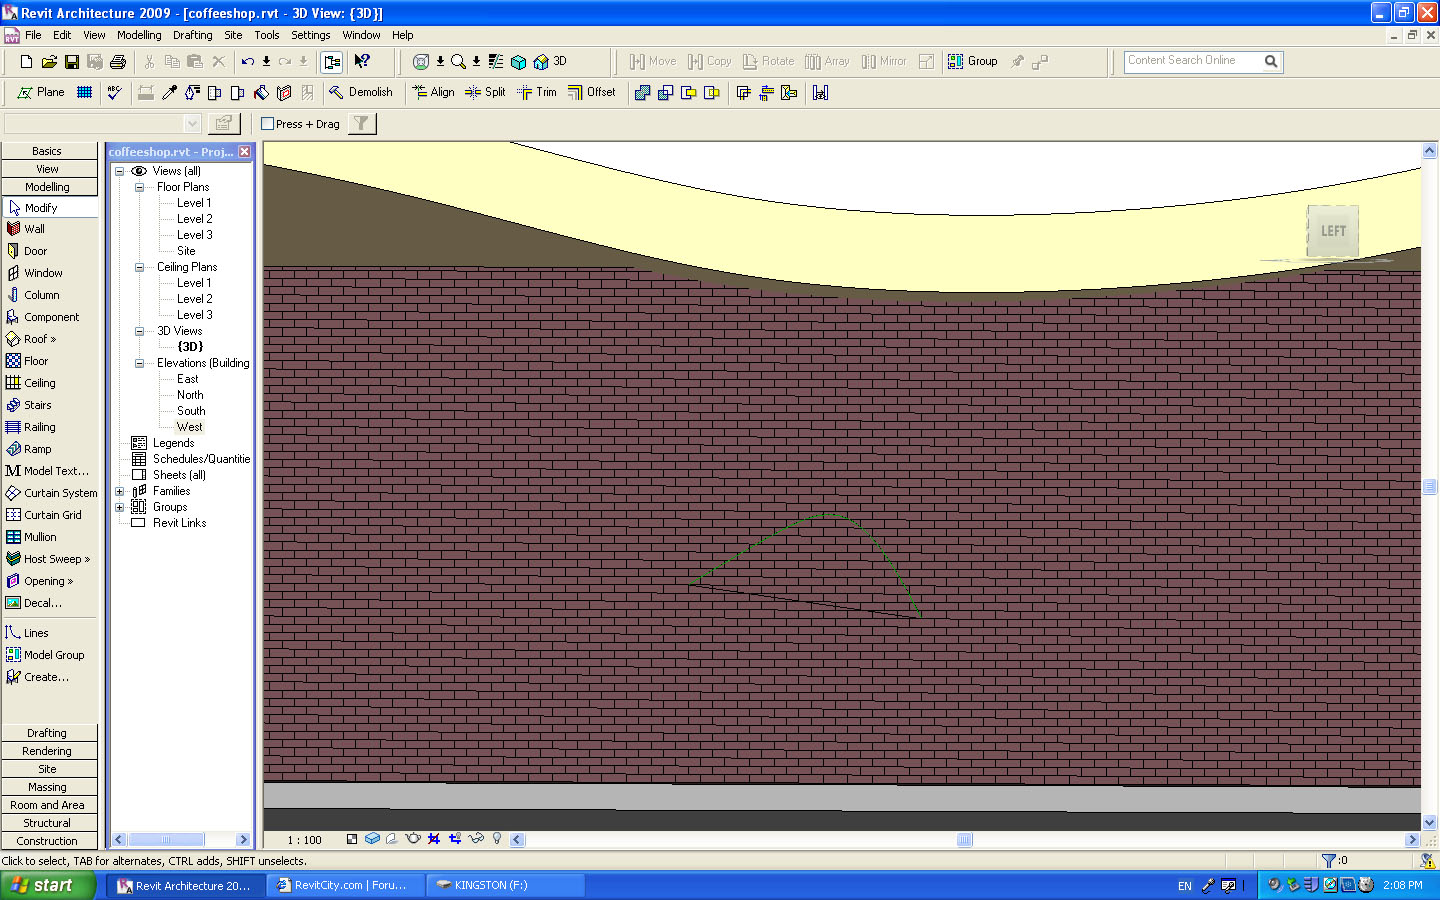Expand the Families node
The image size is (1440, 900).
coord(120,491)
